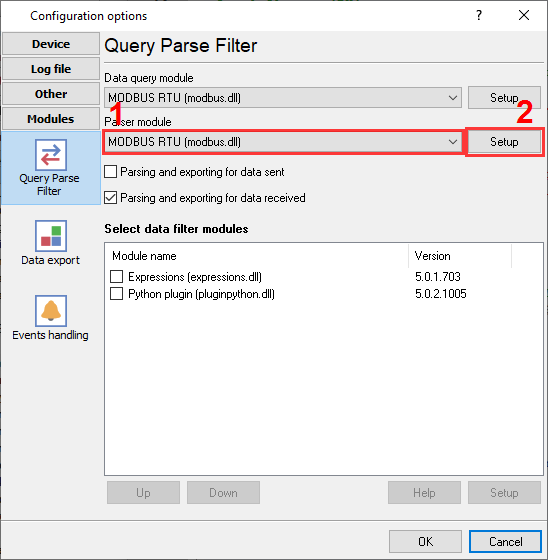The width and height of the screenshot is (548, 560).
Task: Click Setup for the Parser module
Action: tap(504, 142)
